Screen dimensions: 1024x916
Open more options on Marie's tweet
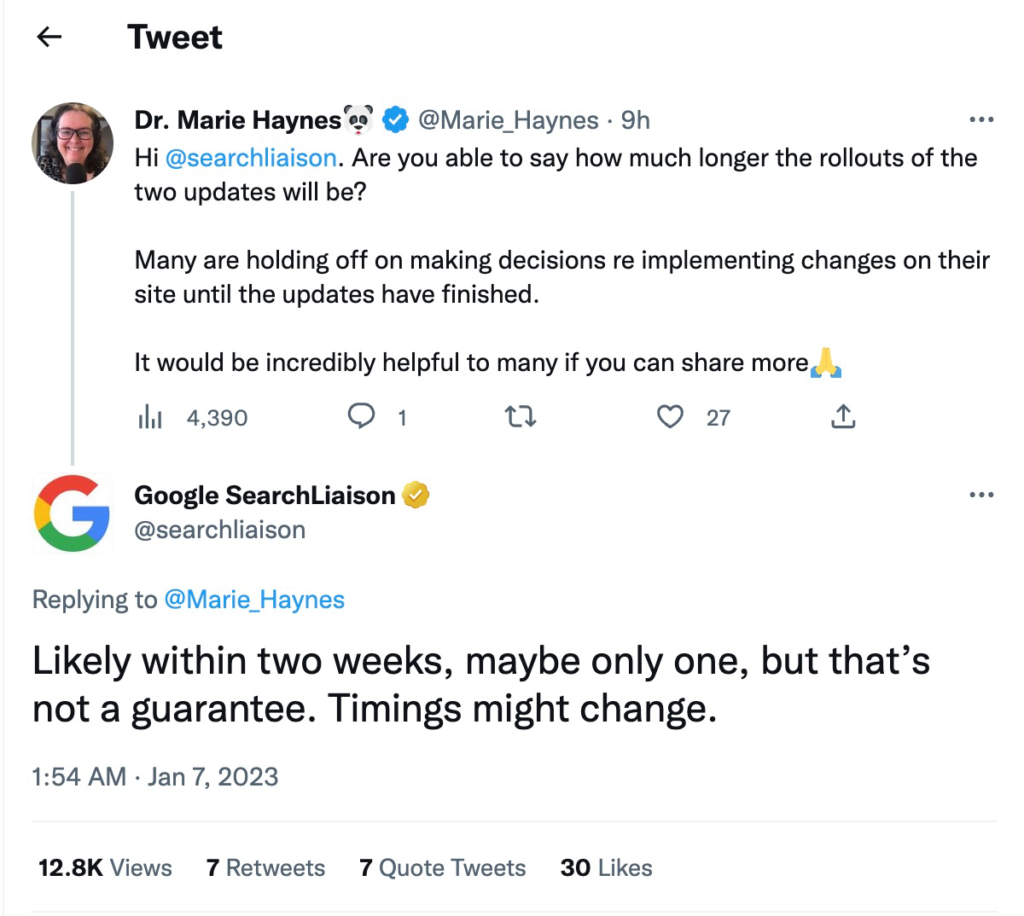982,121
